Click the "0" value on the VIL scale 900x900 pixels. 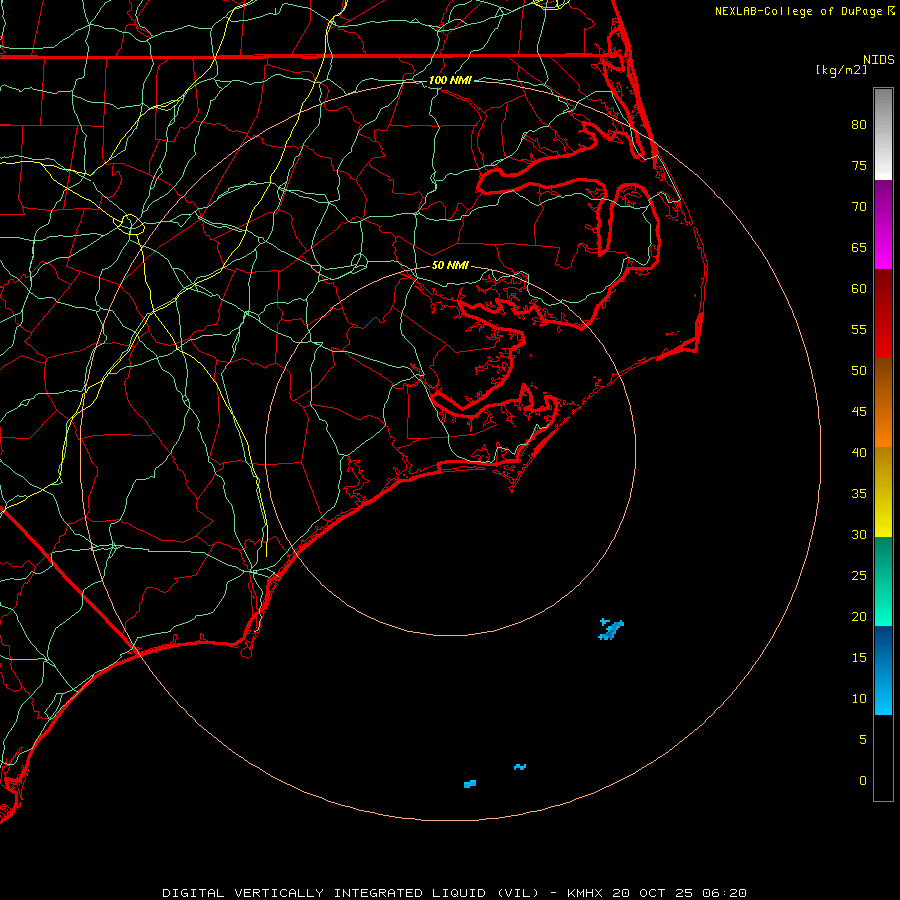click(x=862, y=781)
